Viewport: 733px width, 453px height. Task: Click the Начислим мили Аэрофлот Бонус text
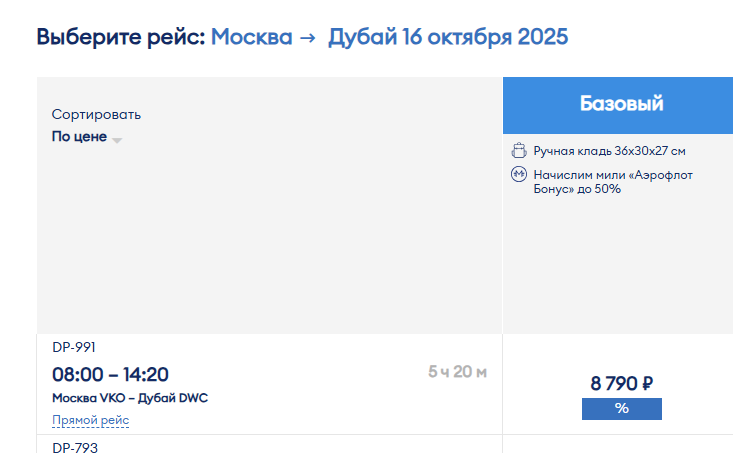[613, 182]
